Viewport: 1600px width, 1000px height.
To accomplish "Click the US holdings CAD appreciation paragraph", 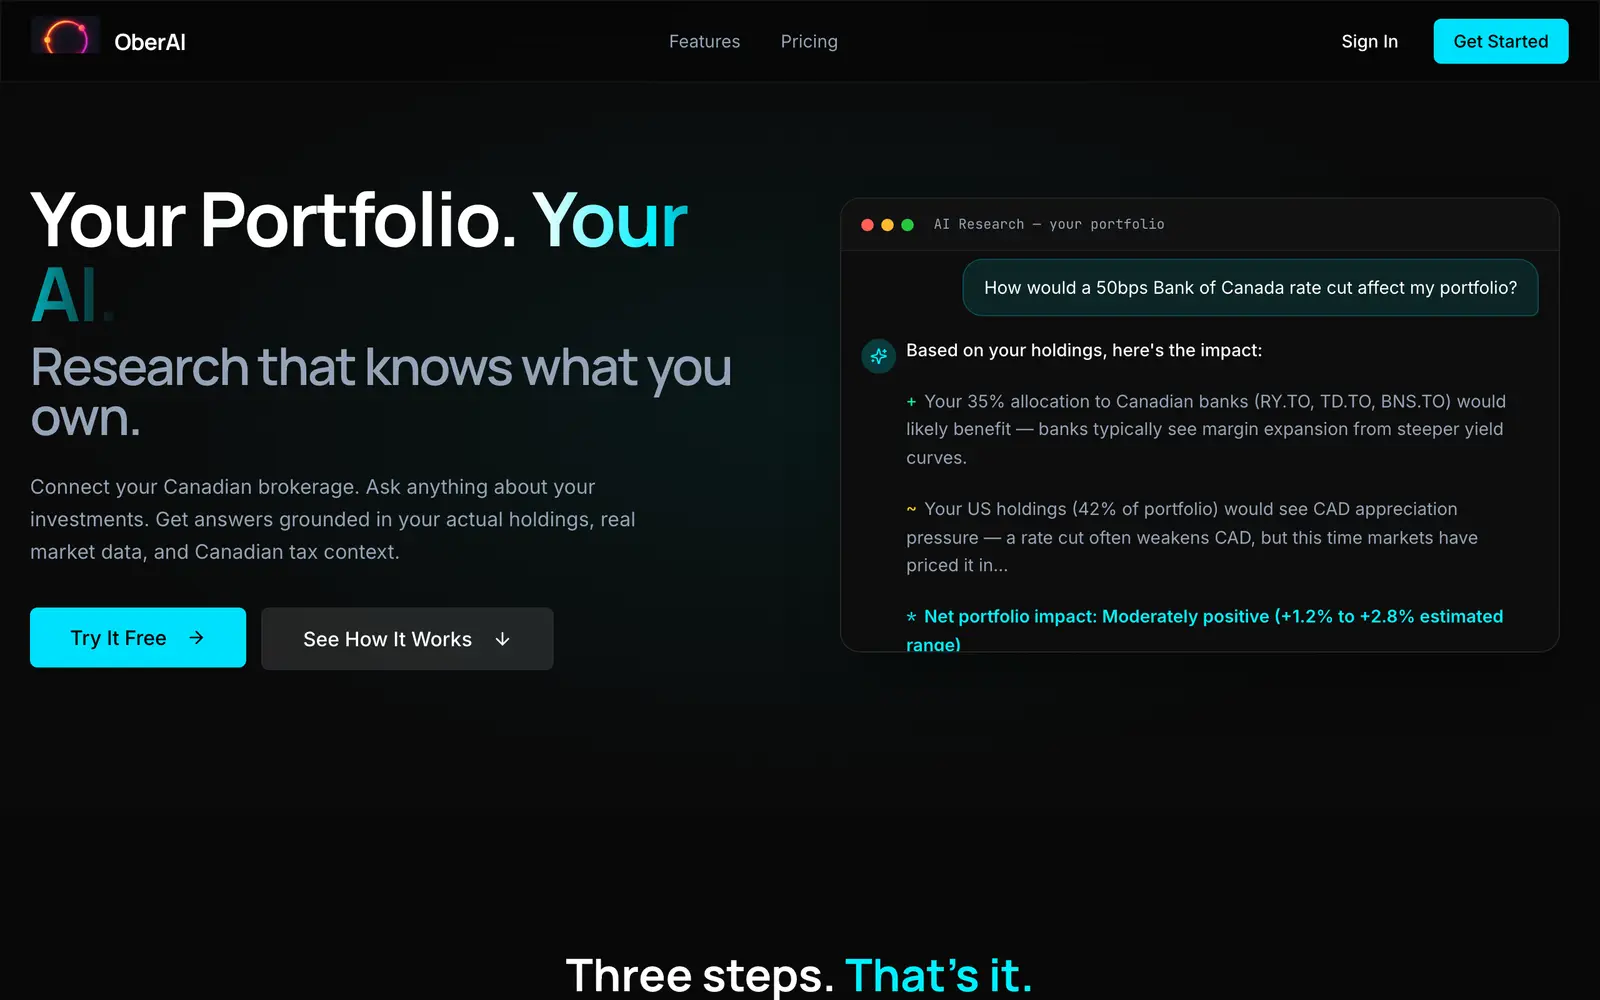I will (x=1192, y=537).
